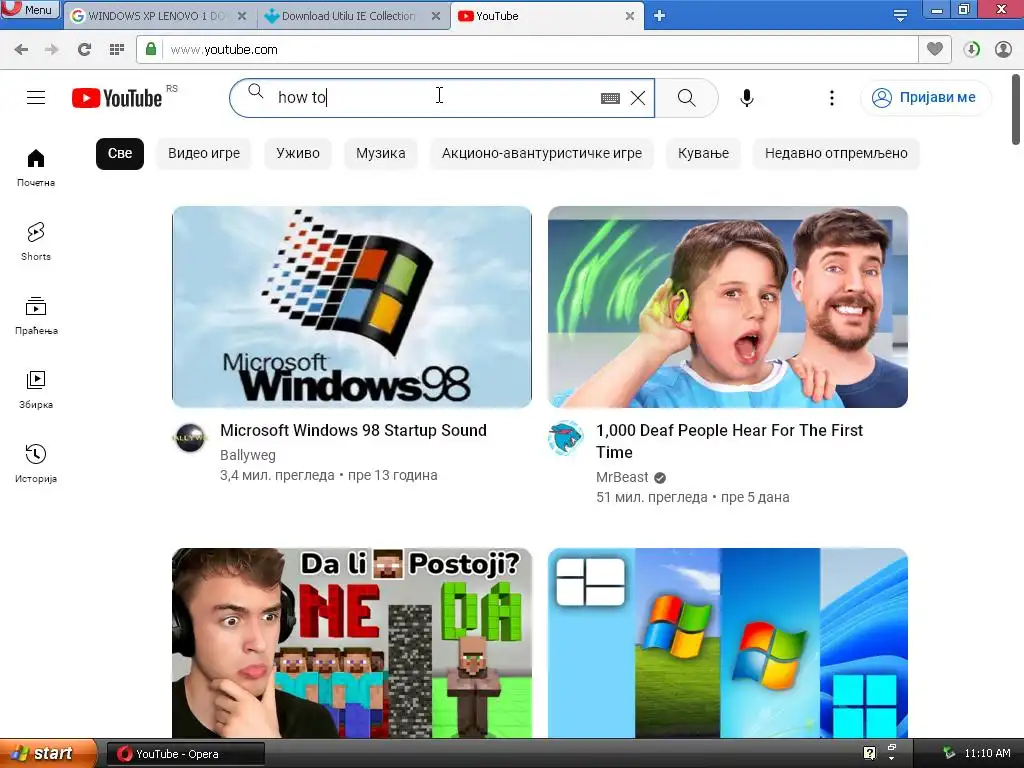Open the 'Da li Postoji?' Minecraft thumbnail
The height and width of the screenshot is (768, 1024).
tap(352, 643)
